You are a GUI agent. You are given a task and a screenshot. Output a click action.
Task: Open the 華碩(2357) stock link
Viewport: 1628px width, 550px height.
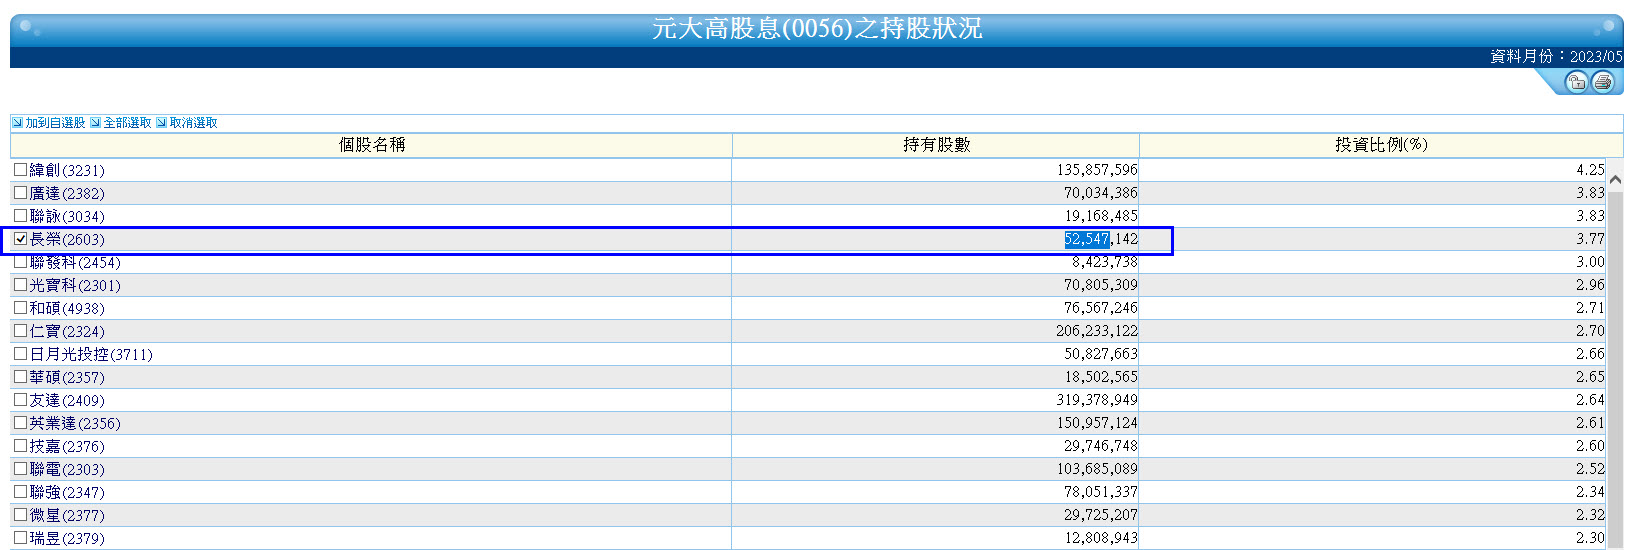tap(67, 378)
